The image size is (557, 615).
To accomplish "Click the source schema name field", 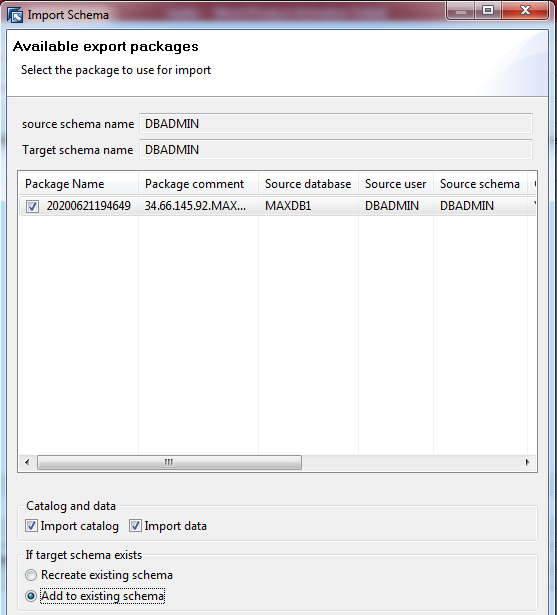I will (336, 124).
